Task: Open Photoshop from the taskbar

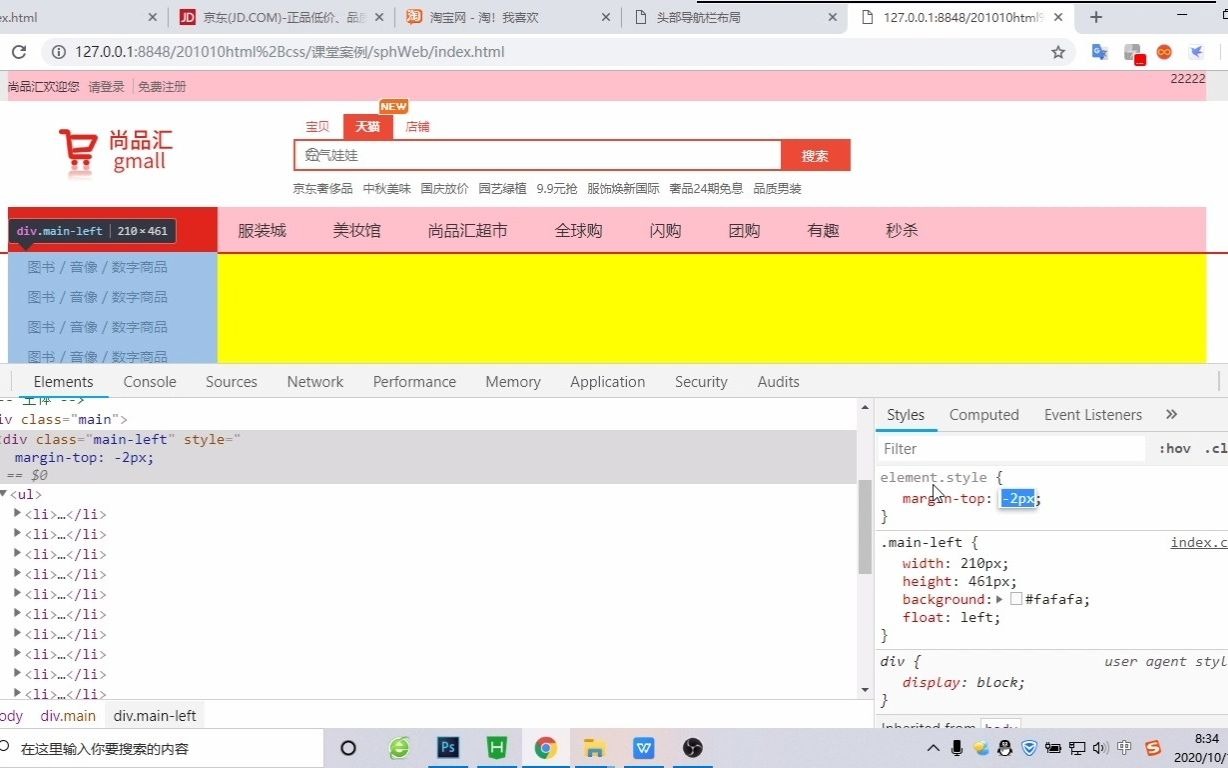Action: (447, 748)
